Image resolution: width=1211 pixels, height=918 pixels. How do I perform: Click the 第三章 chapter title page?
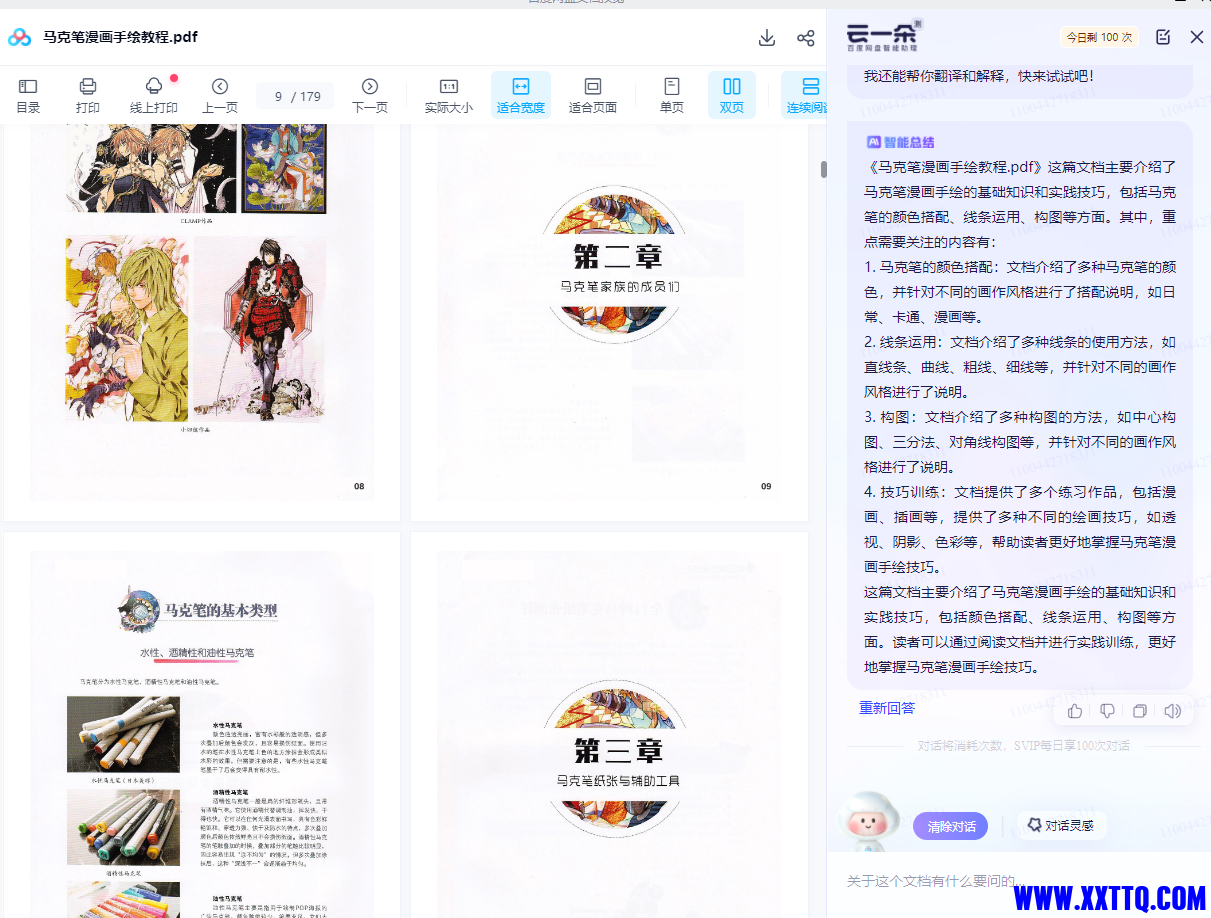610,725
